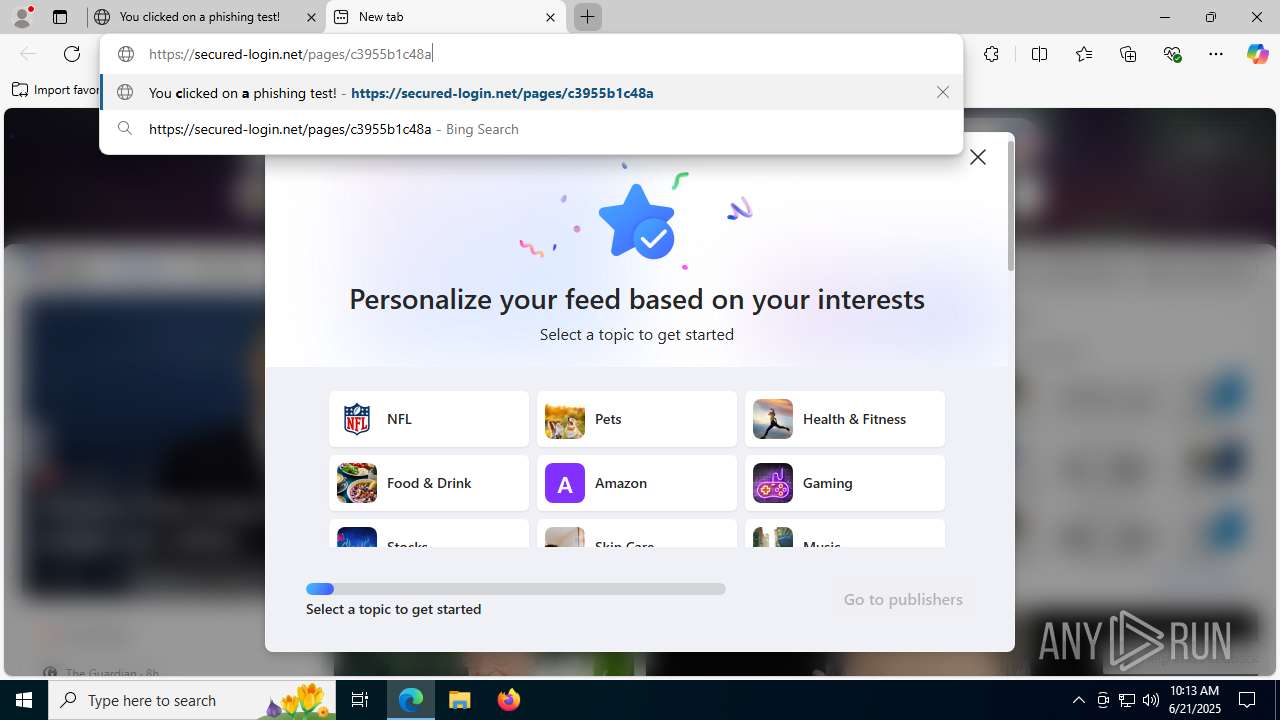The width and height of the screenshot is (1280, 720).
Task: Switch to 'You clicked on a phishing test!' tab
Action: (x=206, y=17)
